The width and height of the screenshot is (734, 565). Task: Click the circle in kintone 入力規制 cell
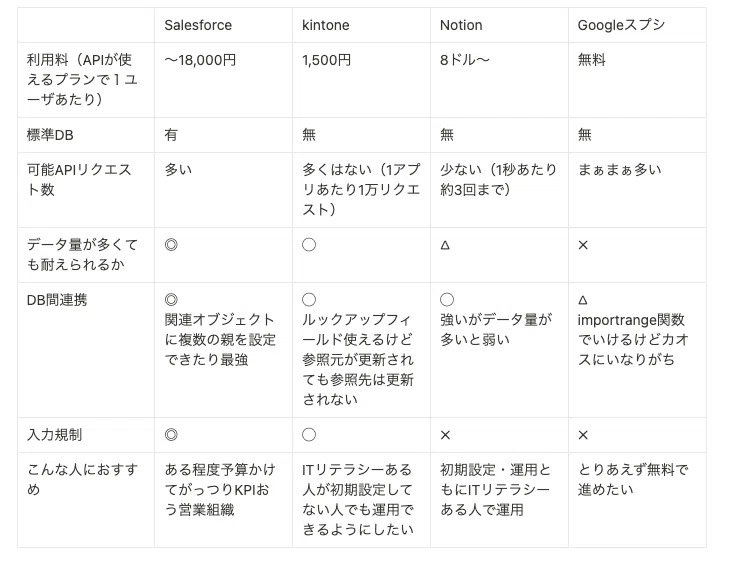[x=309, y=435]
